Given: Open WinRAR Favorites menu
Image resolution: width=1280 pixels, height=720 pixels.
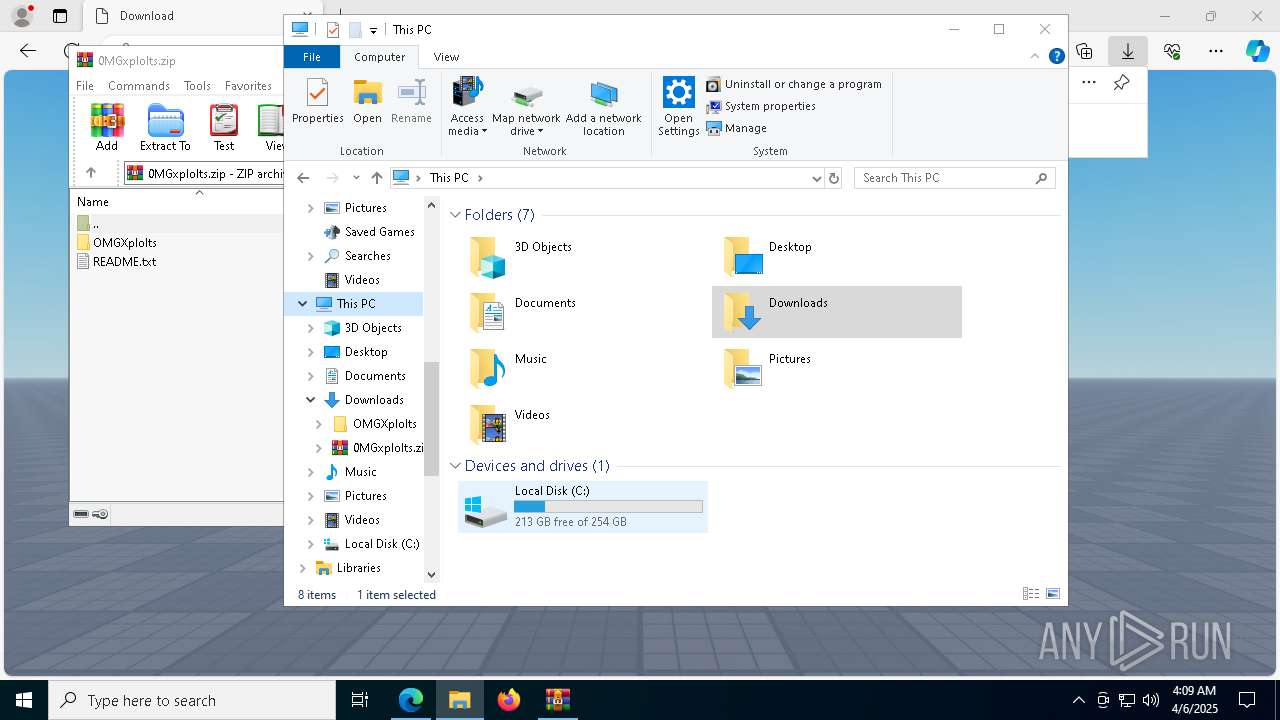Looking at the screenshot, I should [248, 86].
